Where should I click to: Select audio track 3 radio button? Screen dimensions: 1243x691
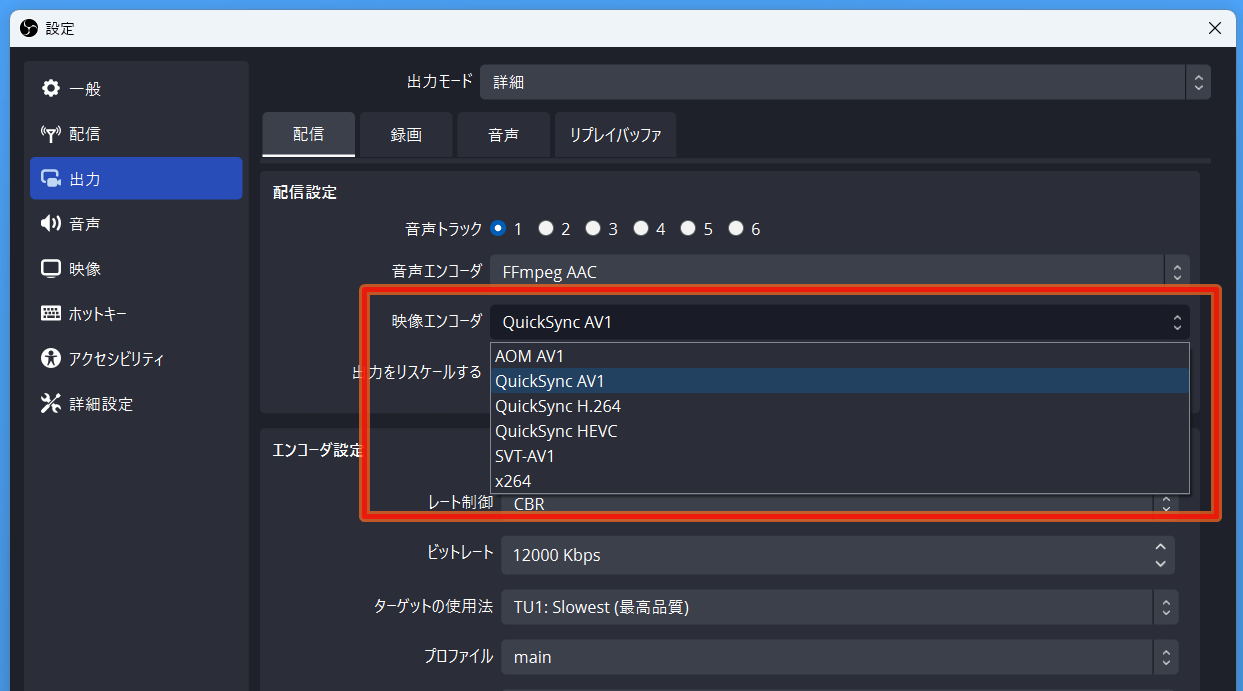click(x=593, y=229)
